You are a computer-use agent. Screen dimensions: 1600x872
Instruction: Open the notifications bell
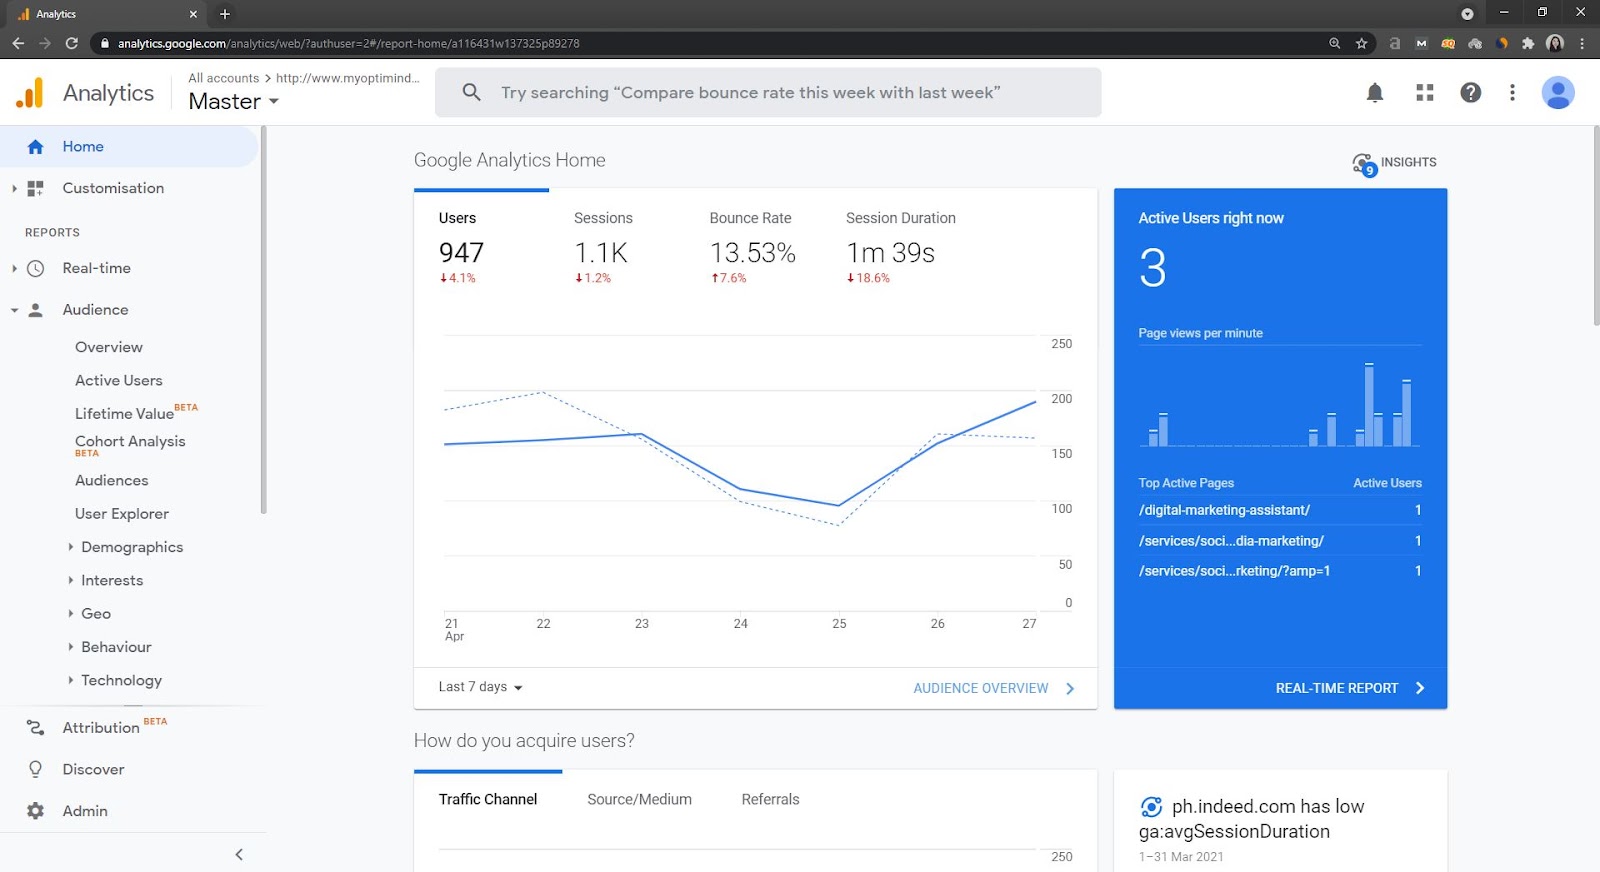(x=1375, y=93)
